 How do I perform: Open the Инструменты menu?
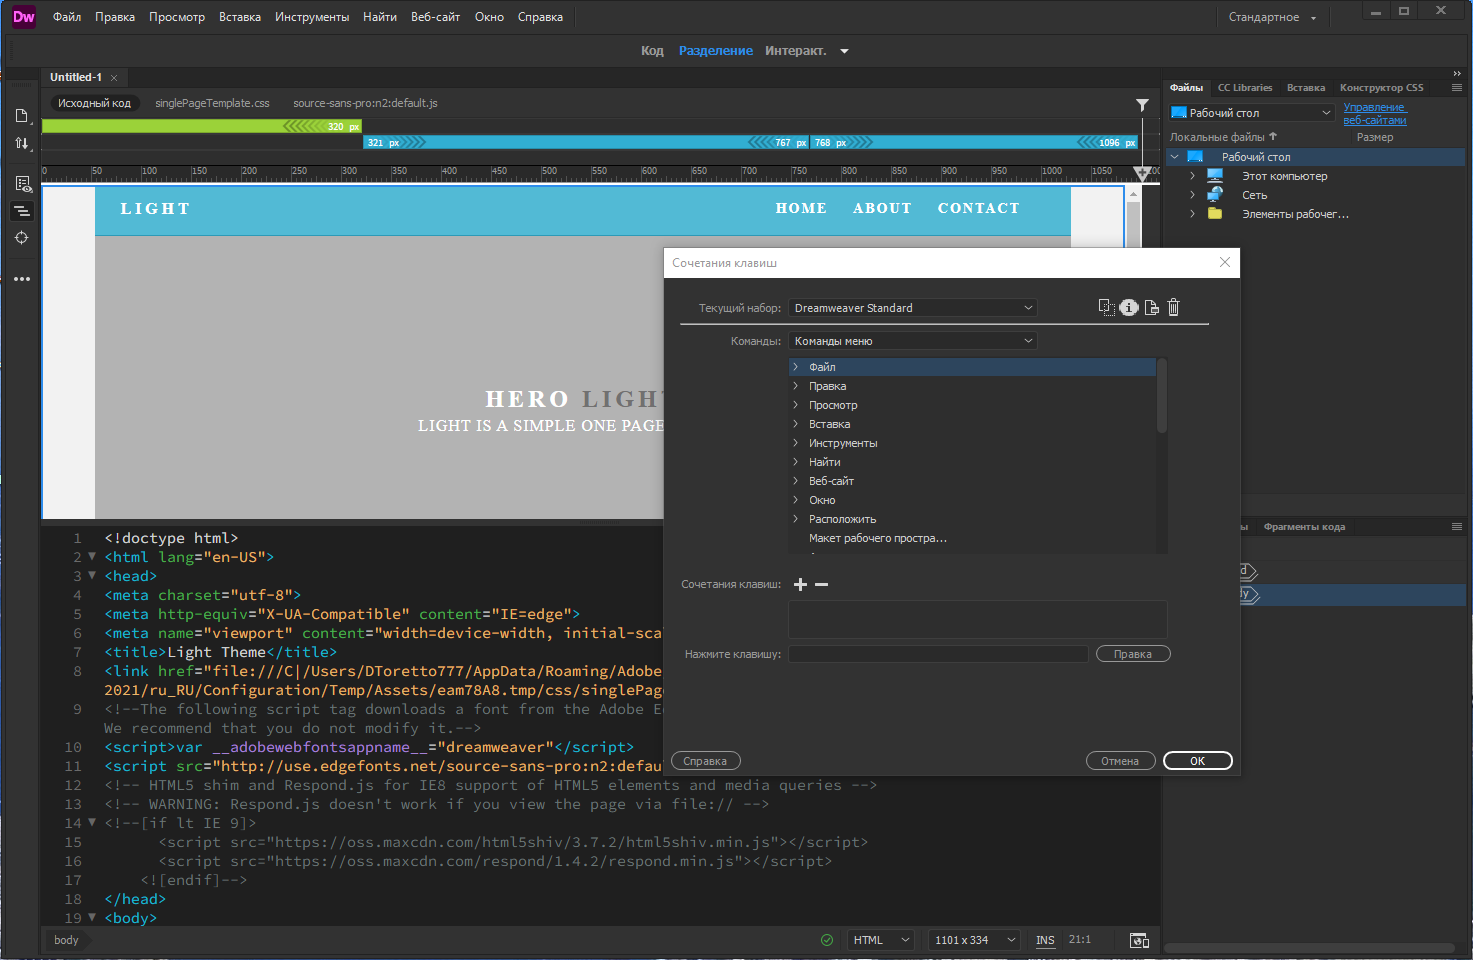click(312, 17)
